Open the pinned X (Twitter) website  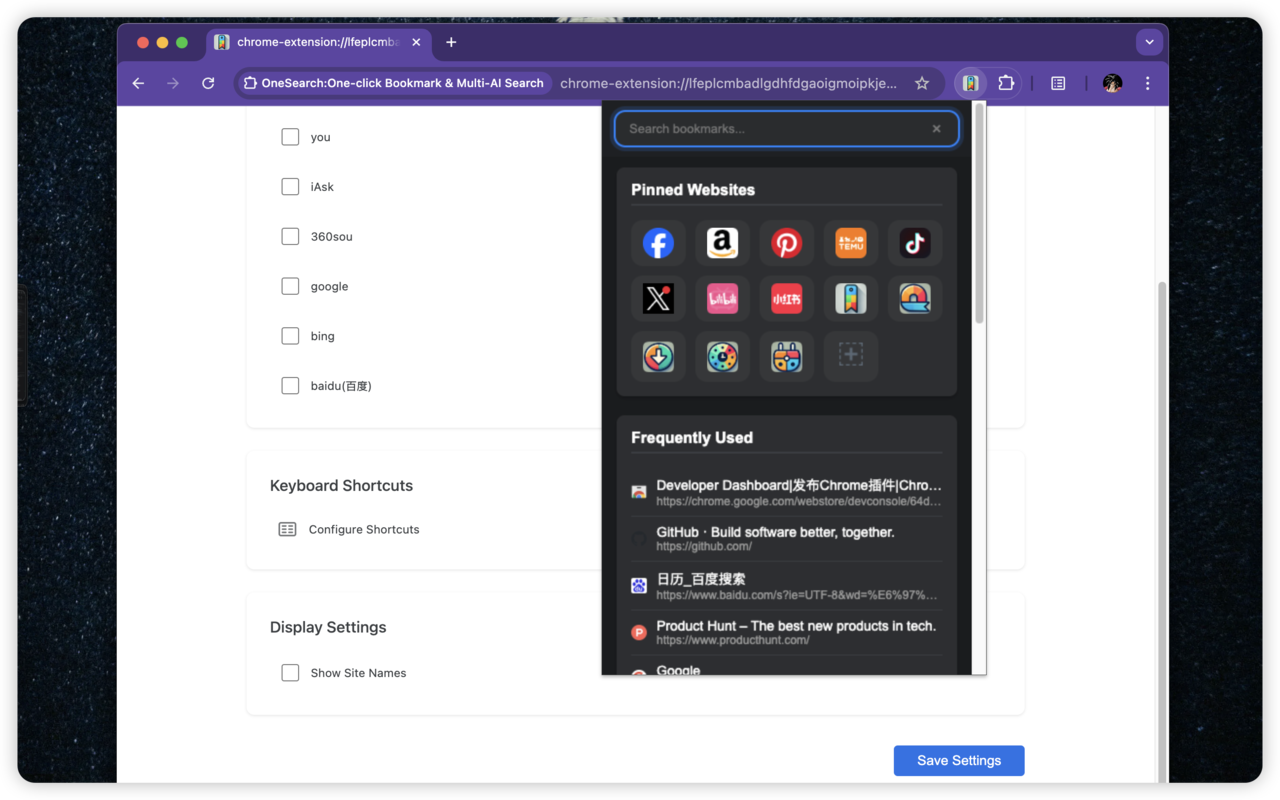coord(658,299)
